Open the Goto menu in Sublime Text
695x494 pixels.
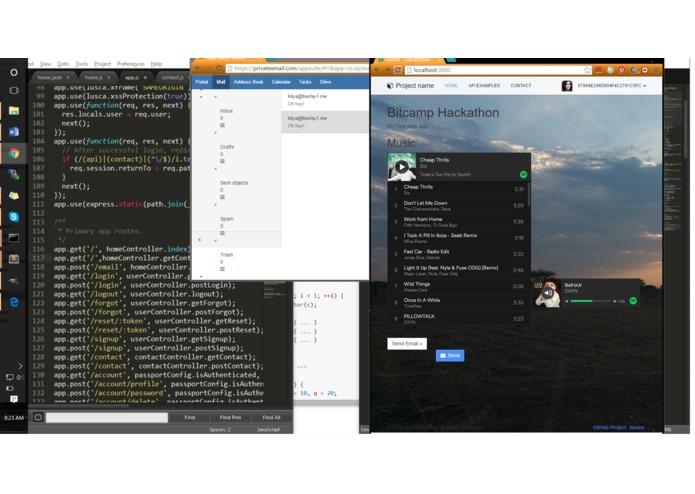(x=63, y=64)
